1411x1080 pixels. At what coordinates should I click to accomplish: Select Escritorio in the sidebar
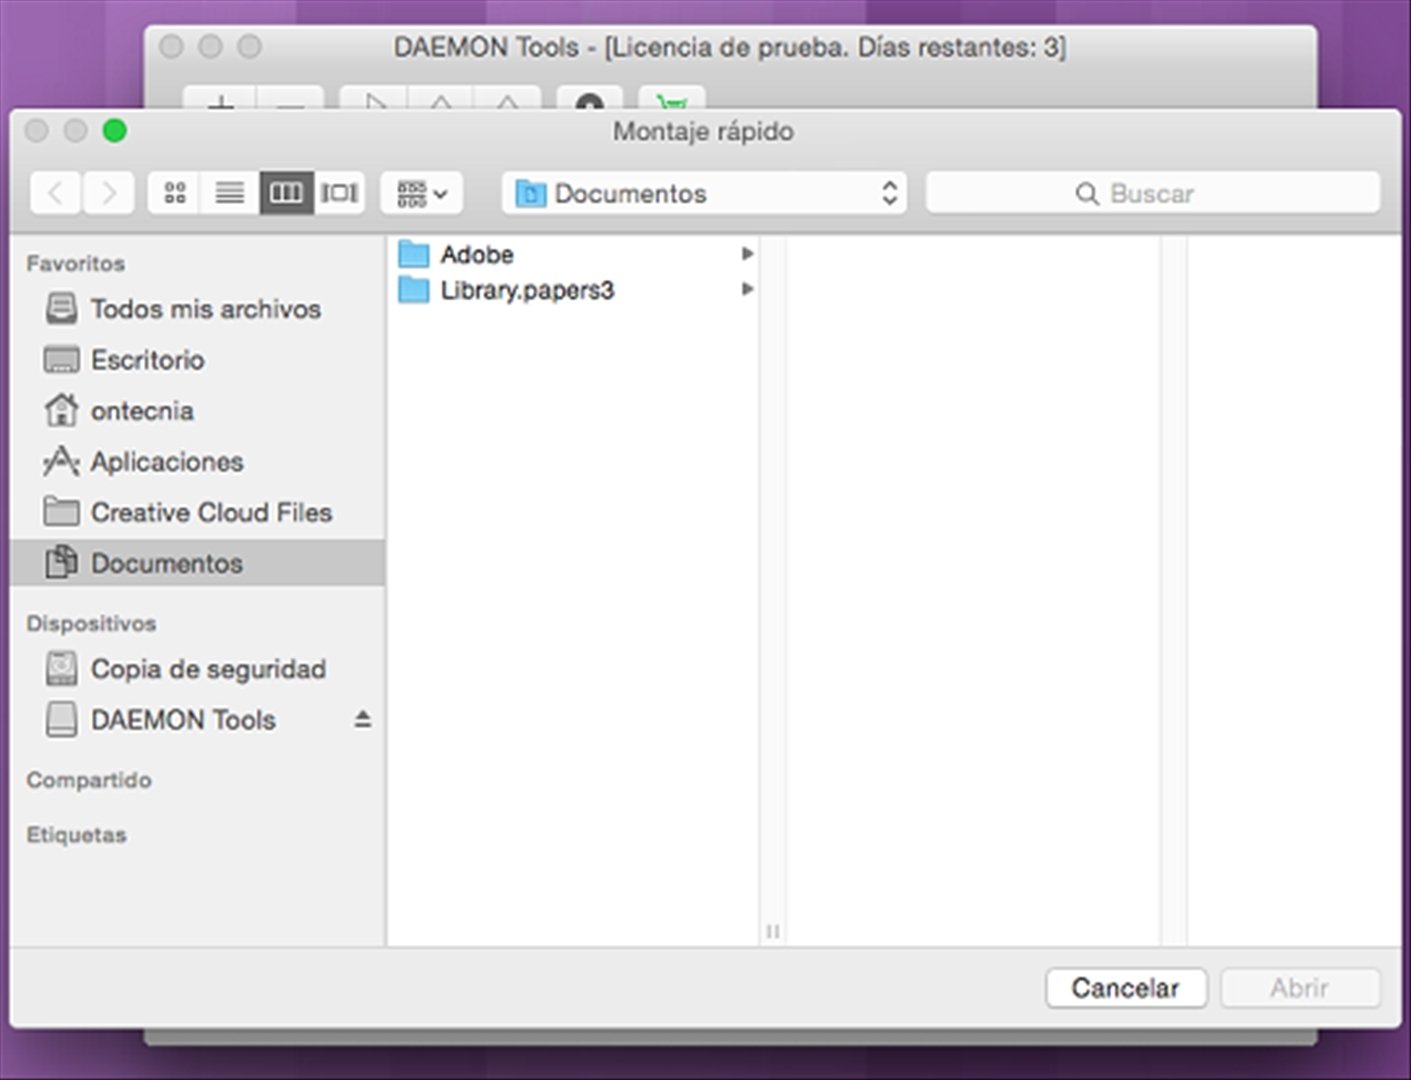click(197, 360)
